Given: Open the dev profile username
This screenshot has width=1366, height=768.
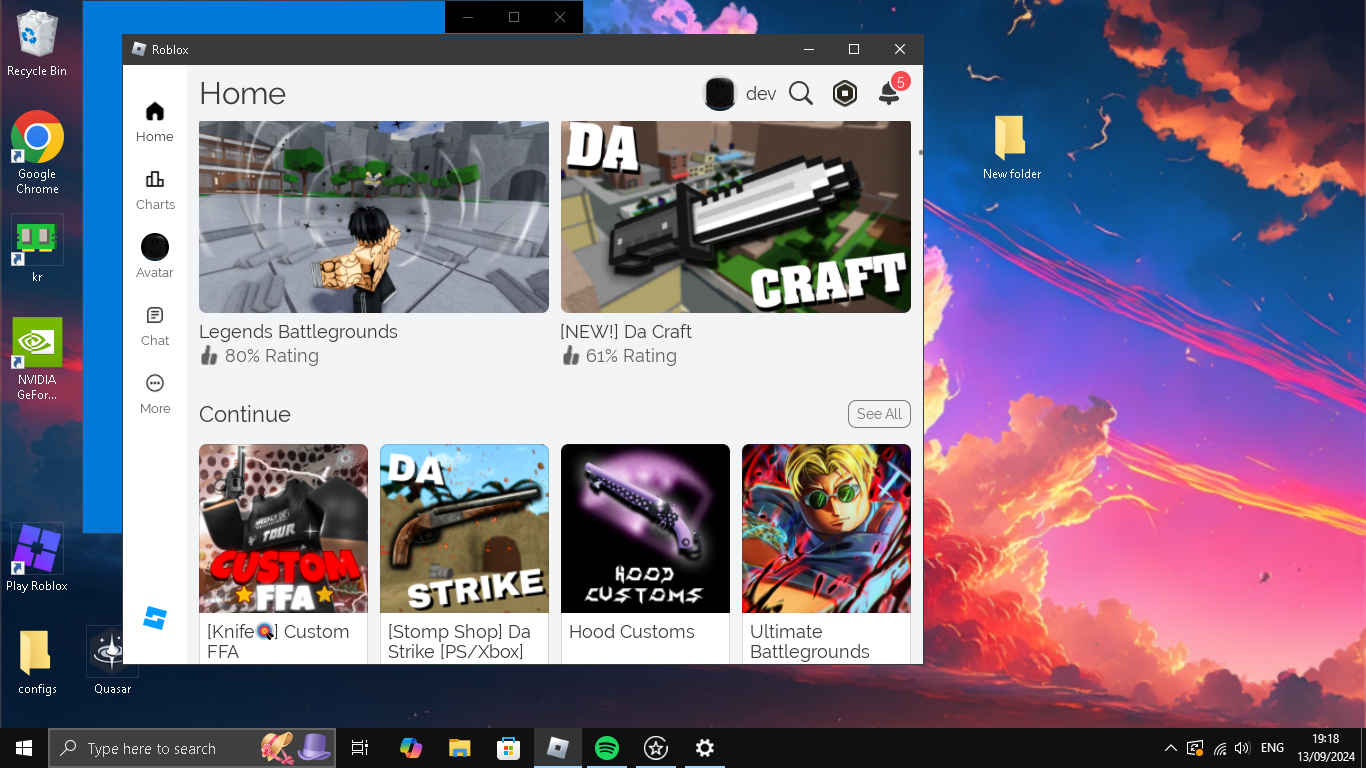Looking at the screenshot, I should (761, 94).
